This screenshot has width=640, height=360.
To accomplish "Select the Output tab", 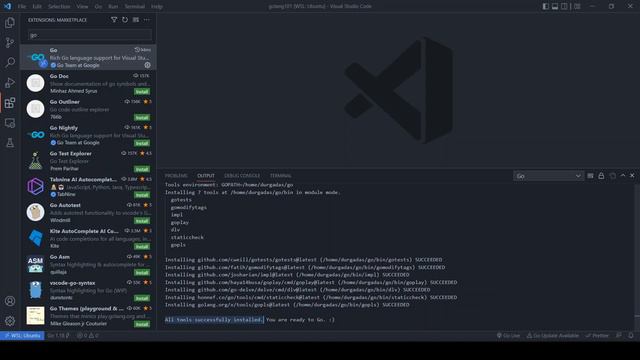I will point(206,176).
